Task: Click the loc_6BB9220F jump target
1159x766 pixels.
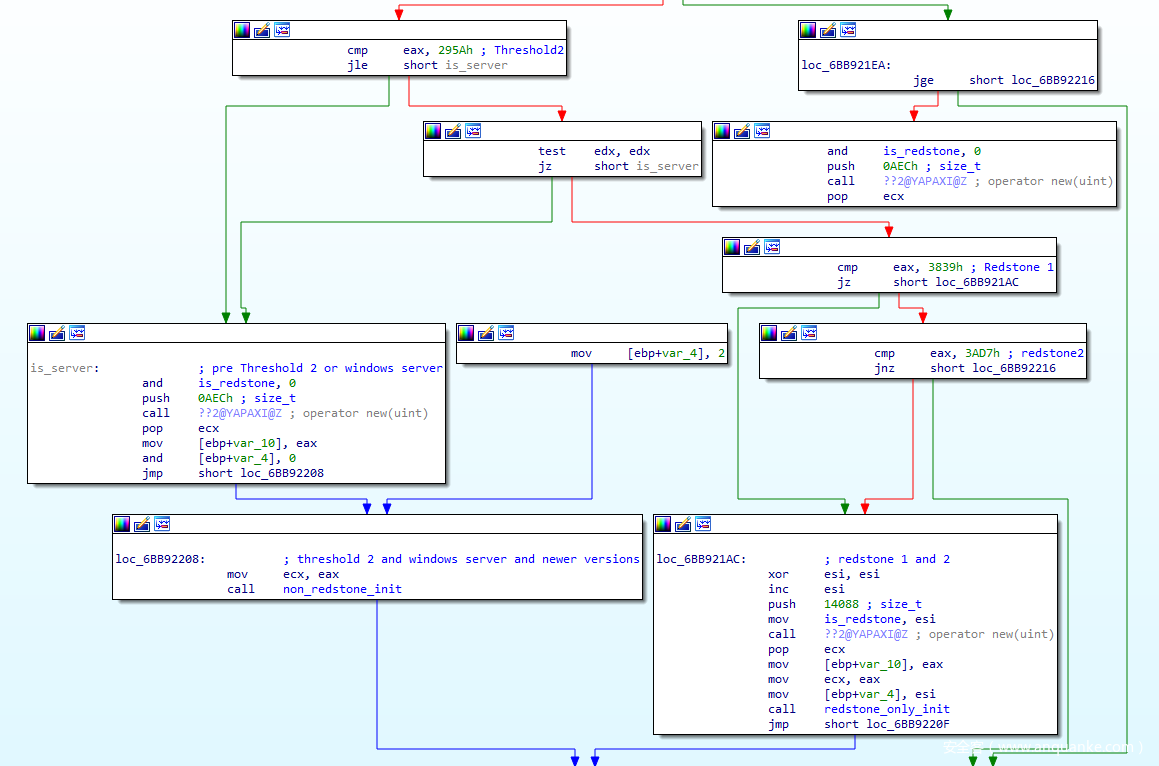Action: pos(908,724)
